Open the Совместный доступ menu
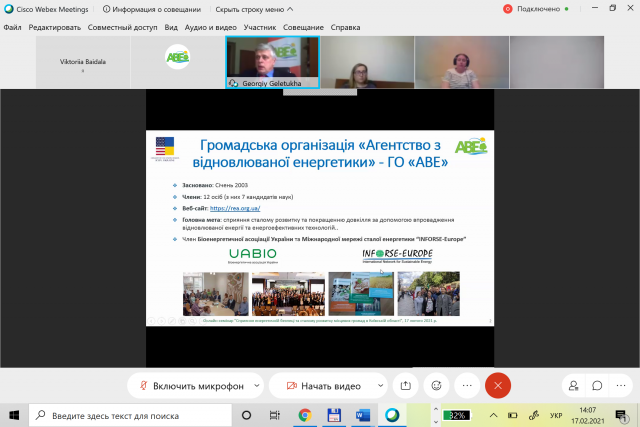This screenshot has width=640, height=427. click(122, 27)
